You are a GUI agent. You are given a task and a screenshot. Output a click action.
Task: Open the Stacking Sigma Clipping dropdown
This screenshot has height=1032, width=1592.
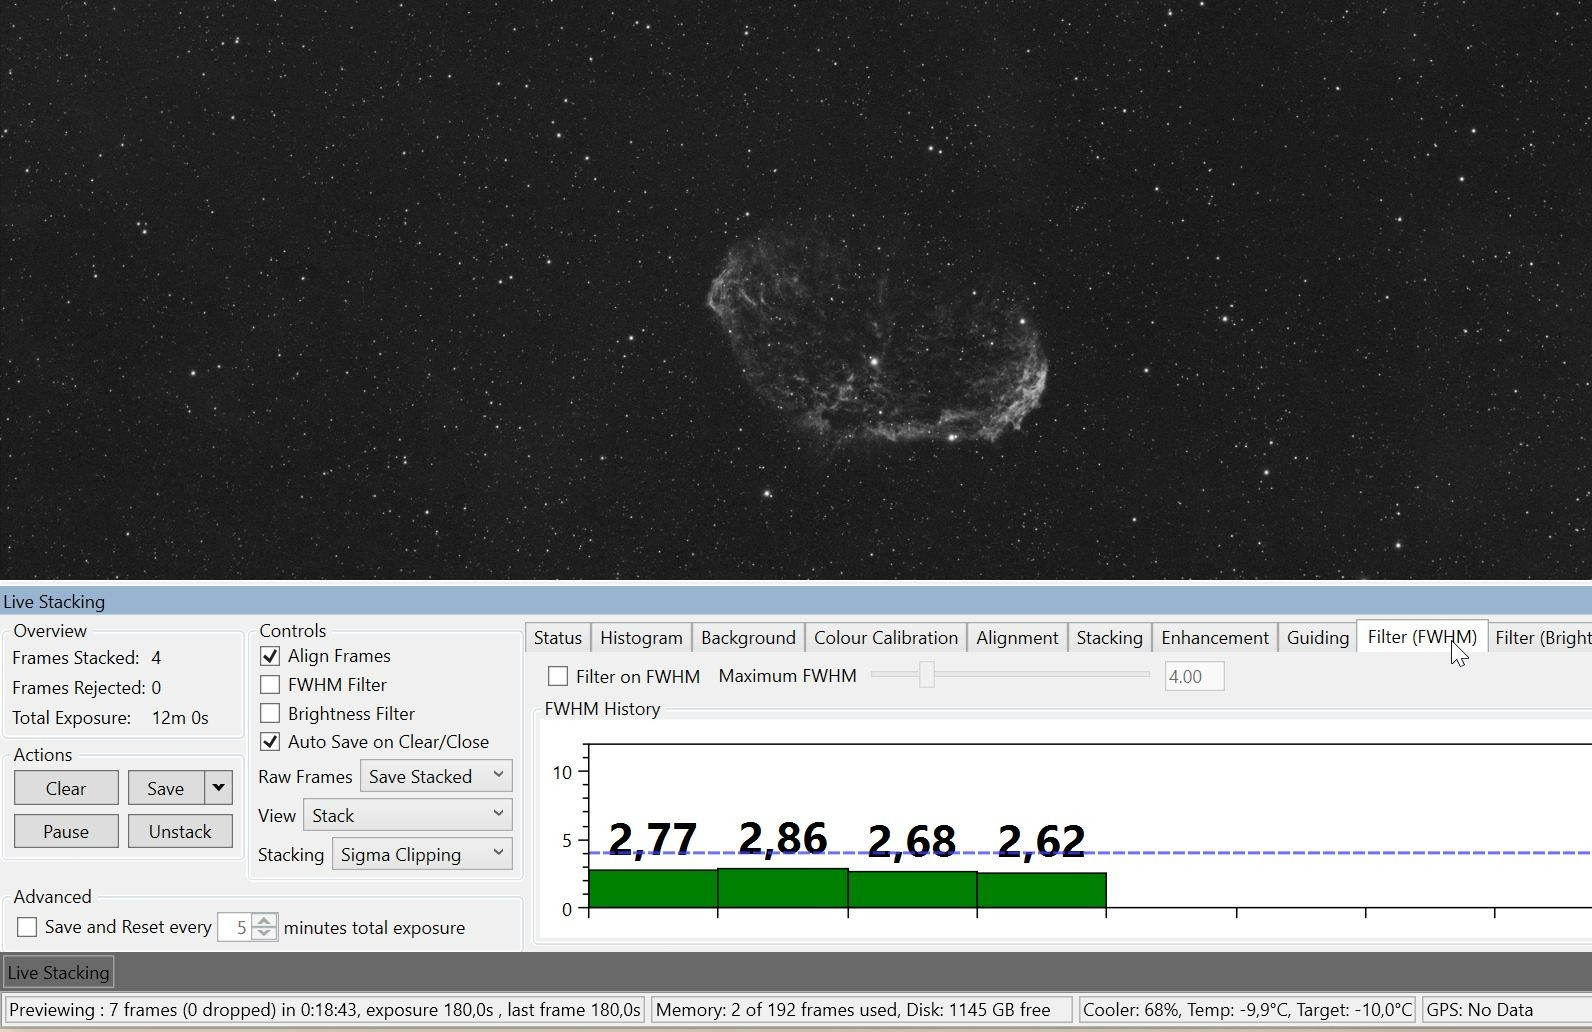point(422,854)
